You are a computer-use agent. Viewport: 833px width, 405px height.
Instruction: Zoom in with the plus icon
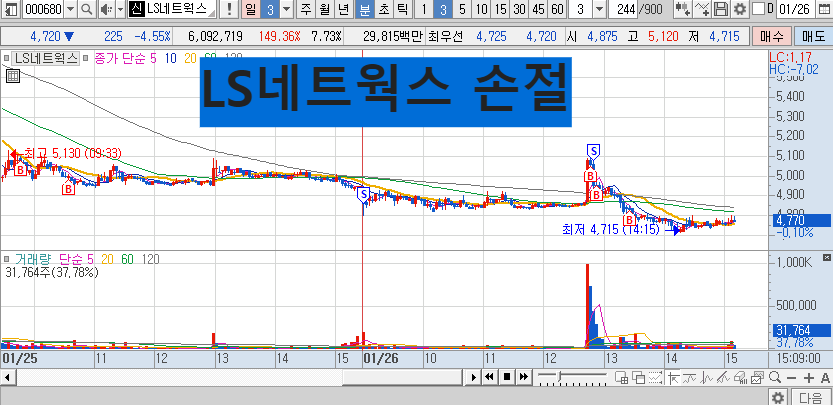click(x=809, y=378)
